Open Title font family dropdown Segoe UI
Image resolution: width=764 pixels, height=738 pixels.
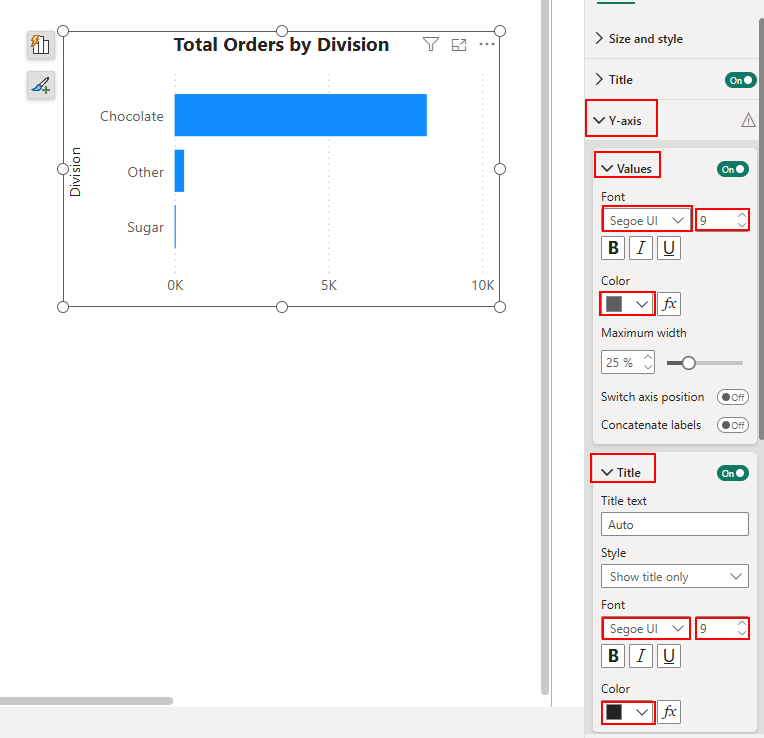646,628
